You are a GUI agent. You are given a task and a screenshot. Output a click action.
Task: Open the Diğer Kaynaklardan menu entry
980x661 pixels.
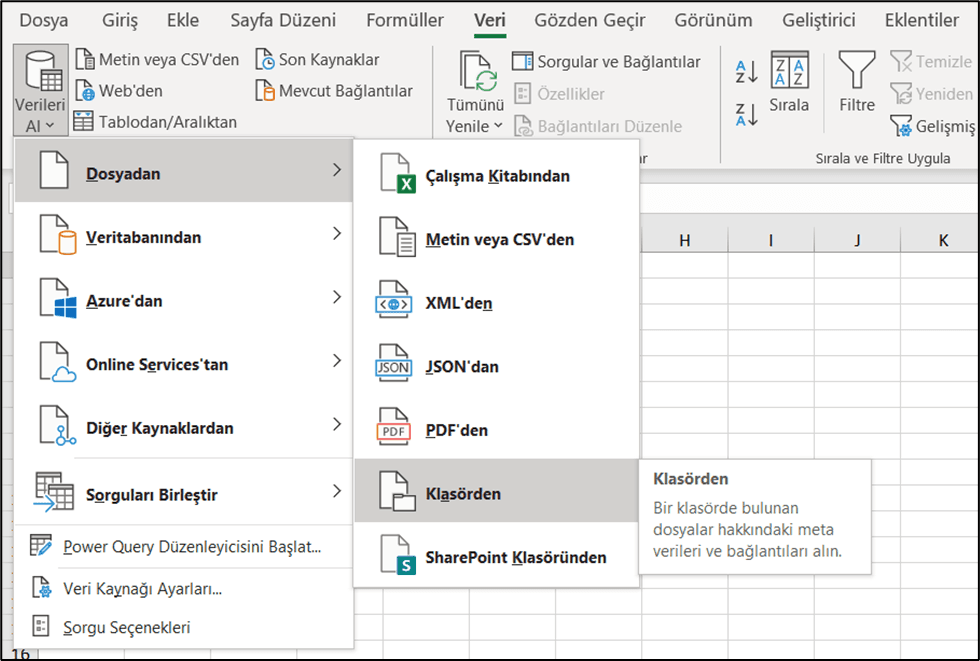pyautogui.click(x=184, y=425)
